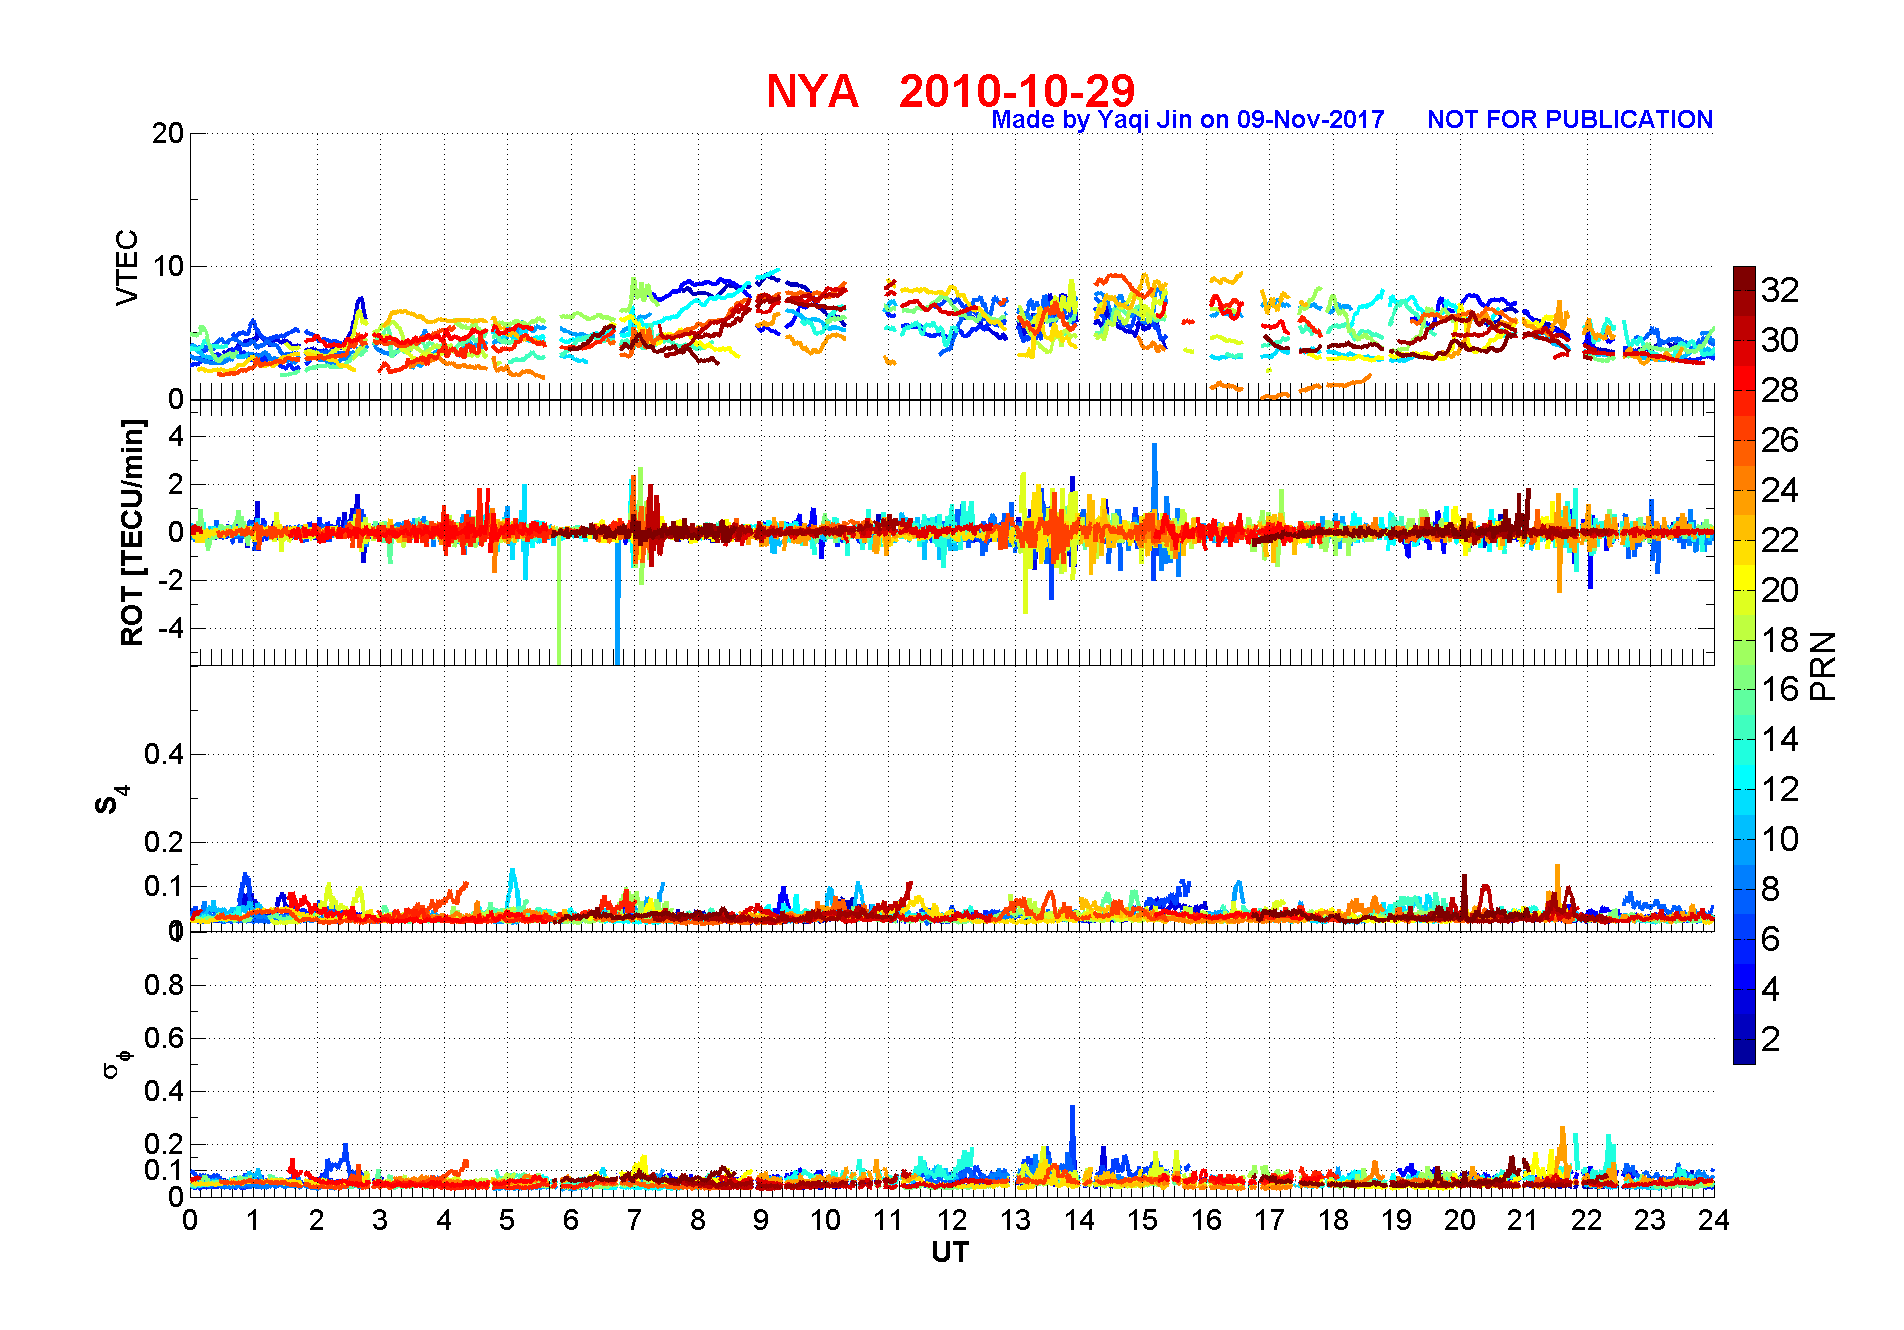Screen dimensions: 1904x1330
Task: Click colorbar tick label "24"
Action: tap(1780, 490)
